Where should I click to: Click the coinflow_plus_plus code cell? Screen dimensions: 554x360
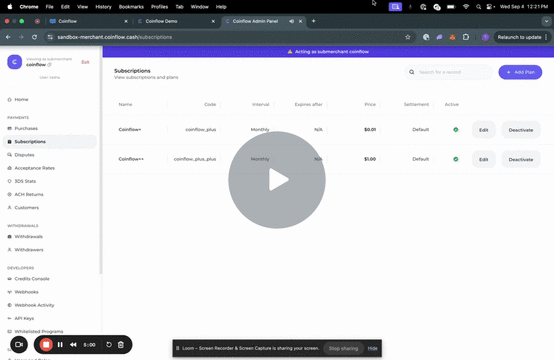pos(195,159)
